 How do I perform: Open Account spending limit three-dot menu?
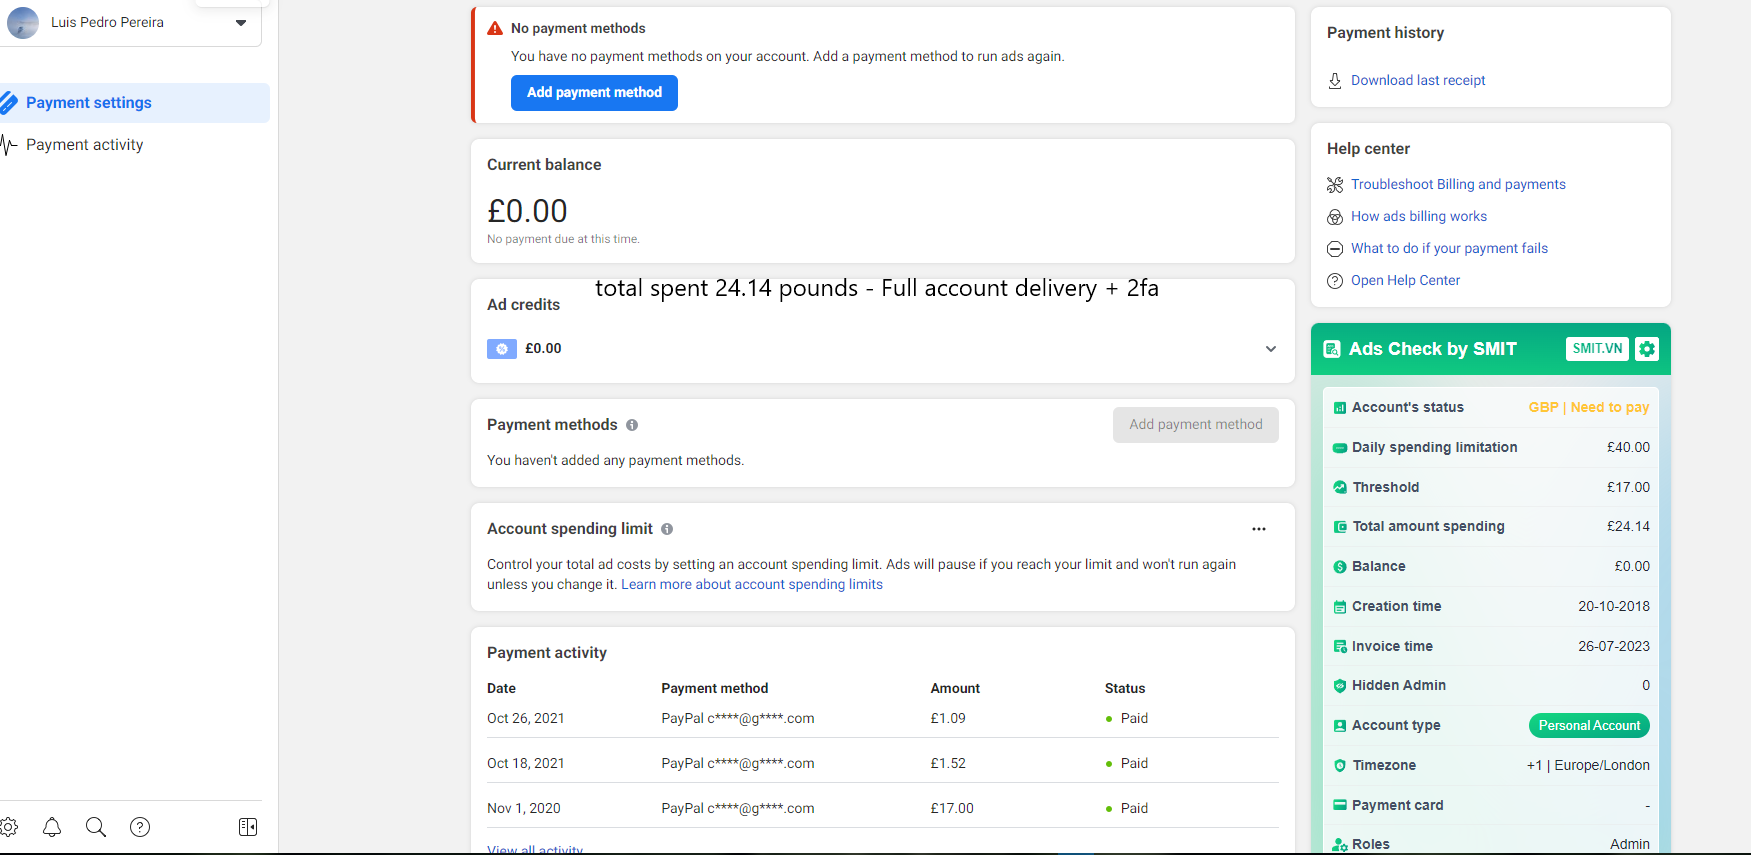pyautogui.click(x=1259, y=529)
